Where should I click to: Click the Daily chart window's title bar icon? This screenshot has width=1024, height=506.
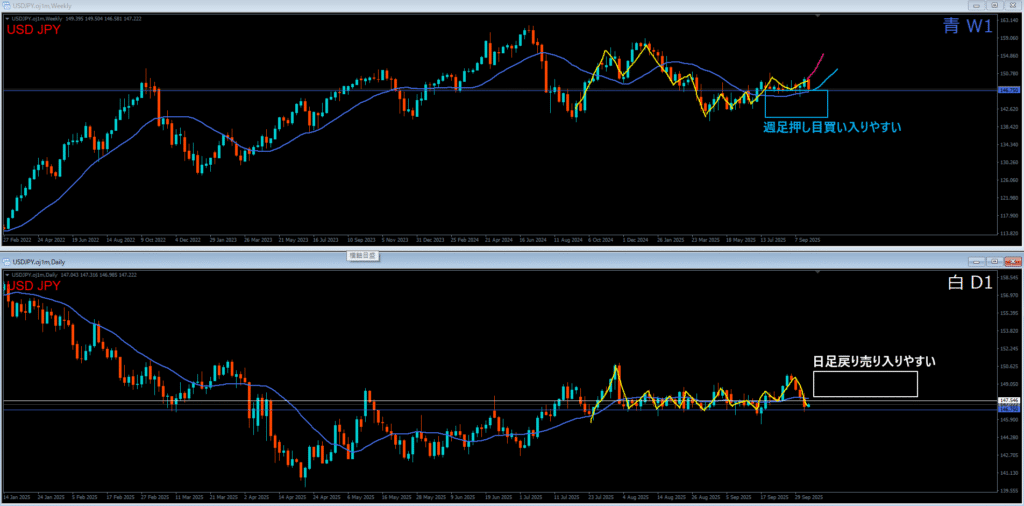(6, 261)
